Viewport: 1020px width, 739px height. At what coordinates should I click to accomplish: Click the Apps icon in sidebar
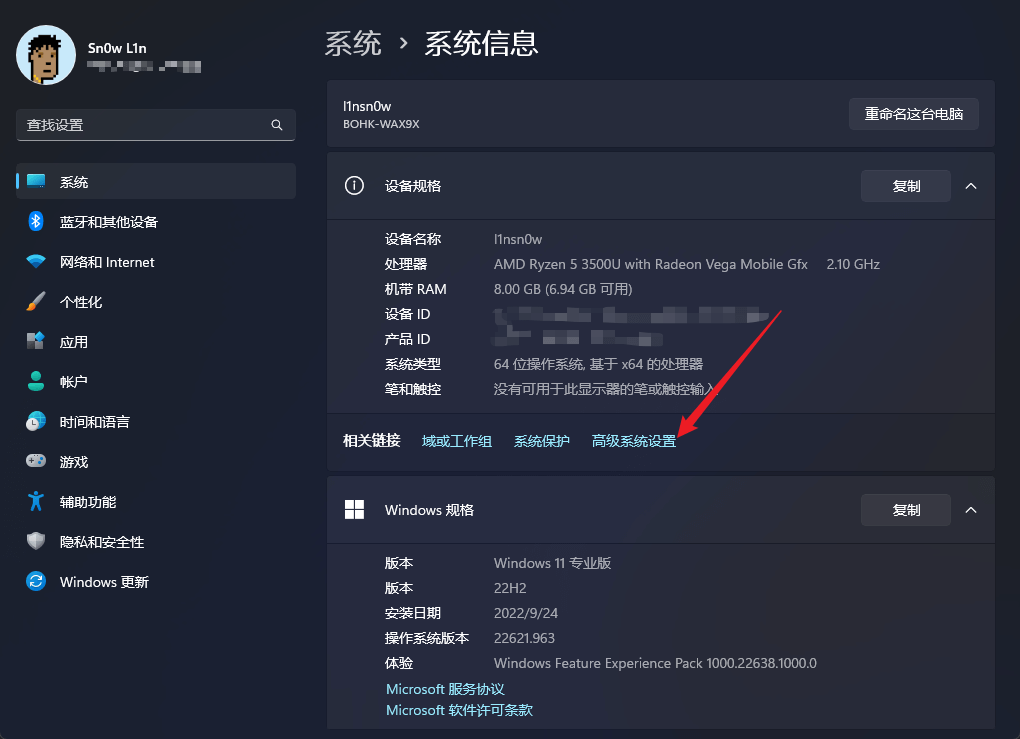(36, 341)
